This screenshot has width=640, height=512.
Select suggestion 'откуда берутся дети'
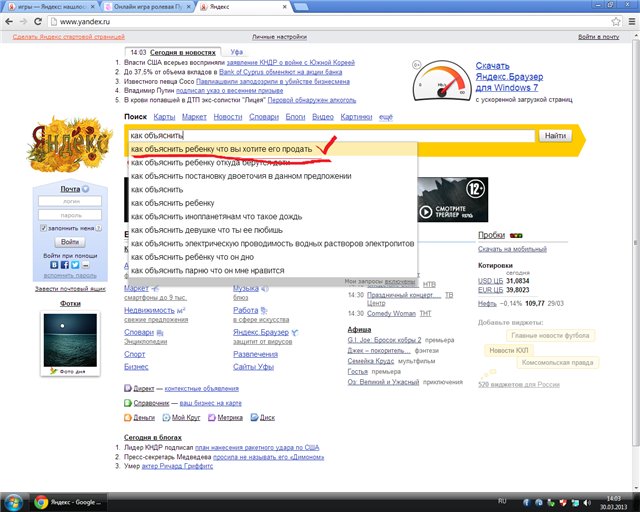pos(273,163)
